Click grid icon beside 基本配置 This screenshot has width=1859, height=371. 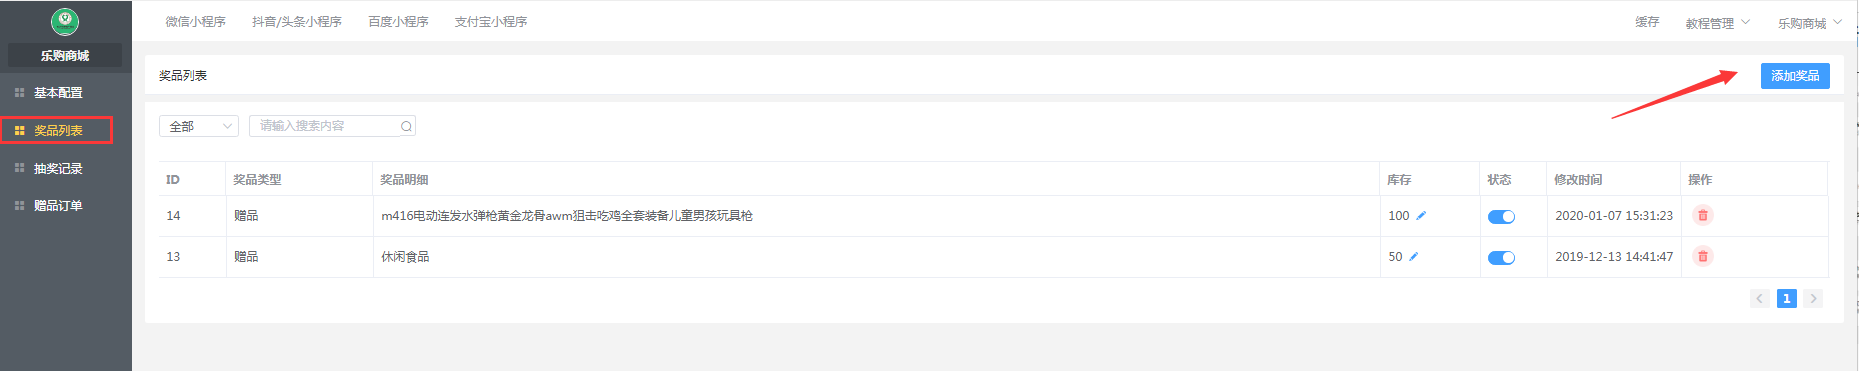[19, 93]
